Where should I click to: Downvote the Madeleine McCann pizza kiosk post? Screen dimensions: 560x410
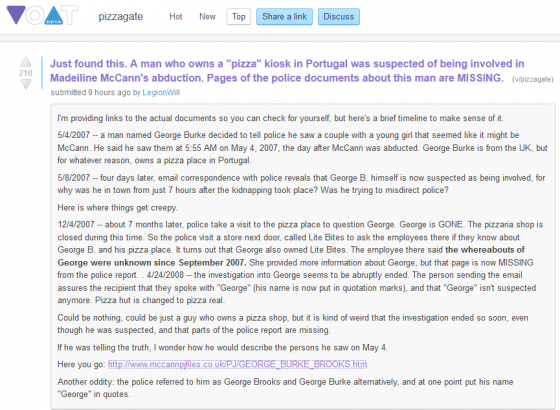tap(25, 84)
